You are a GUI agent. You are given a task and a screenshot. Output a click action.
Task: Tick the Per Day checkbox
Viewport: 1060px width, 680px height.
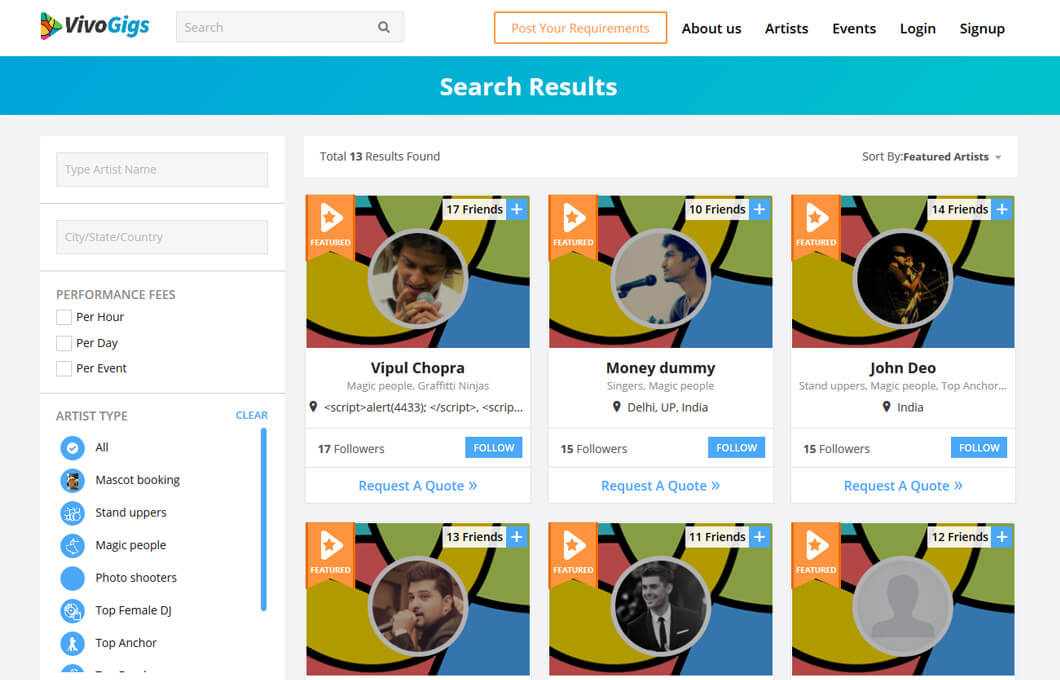64,343
